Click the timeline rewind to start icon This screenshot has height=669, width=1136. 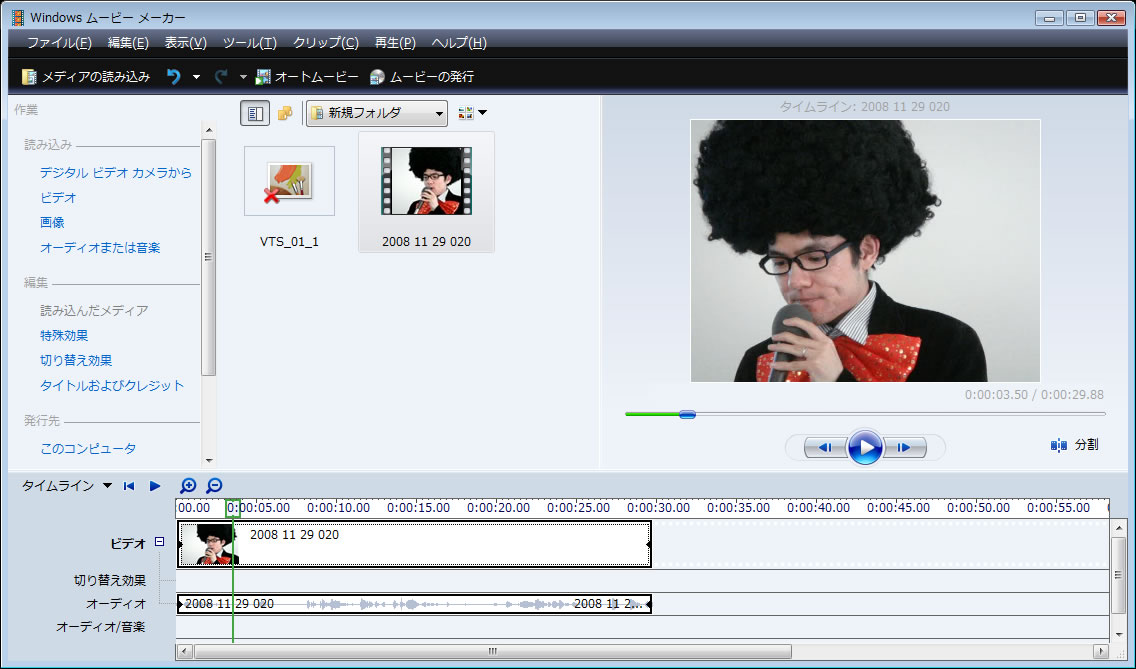click(x=129, y=486)
